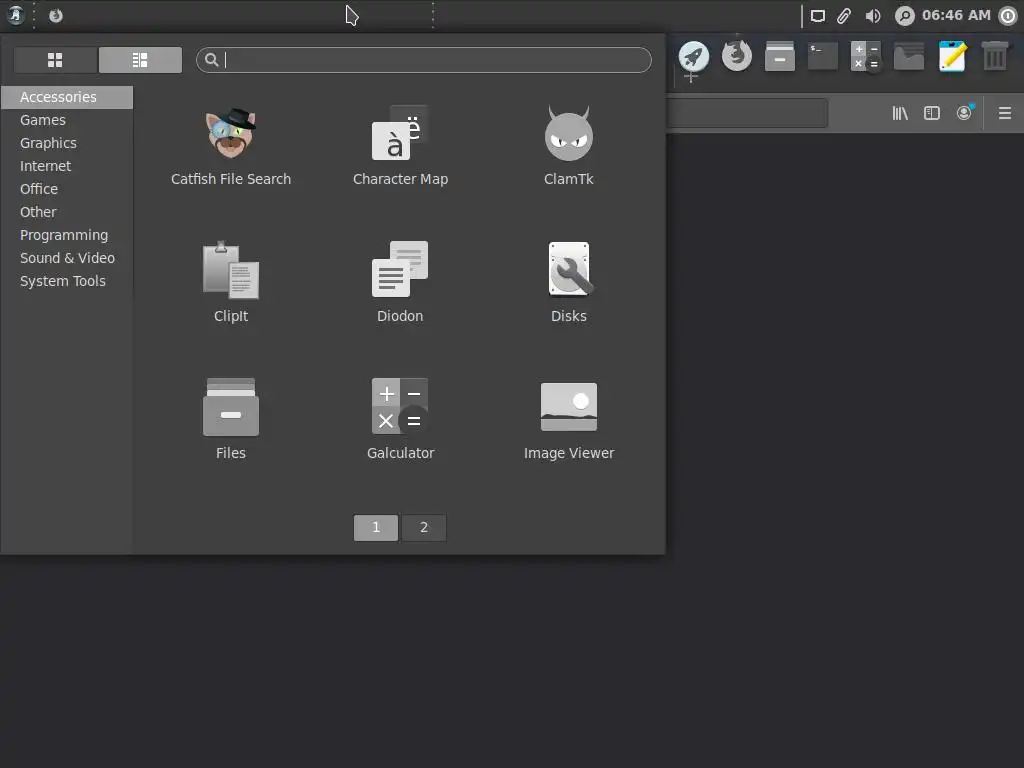Viewport: 1024px width, 768px height.
Task: Open trash in the dock
Action: coord(995,56)
